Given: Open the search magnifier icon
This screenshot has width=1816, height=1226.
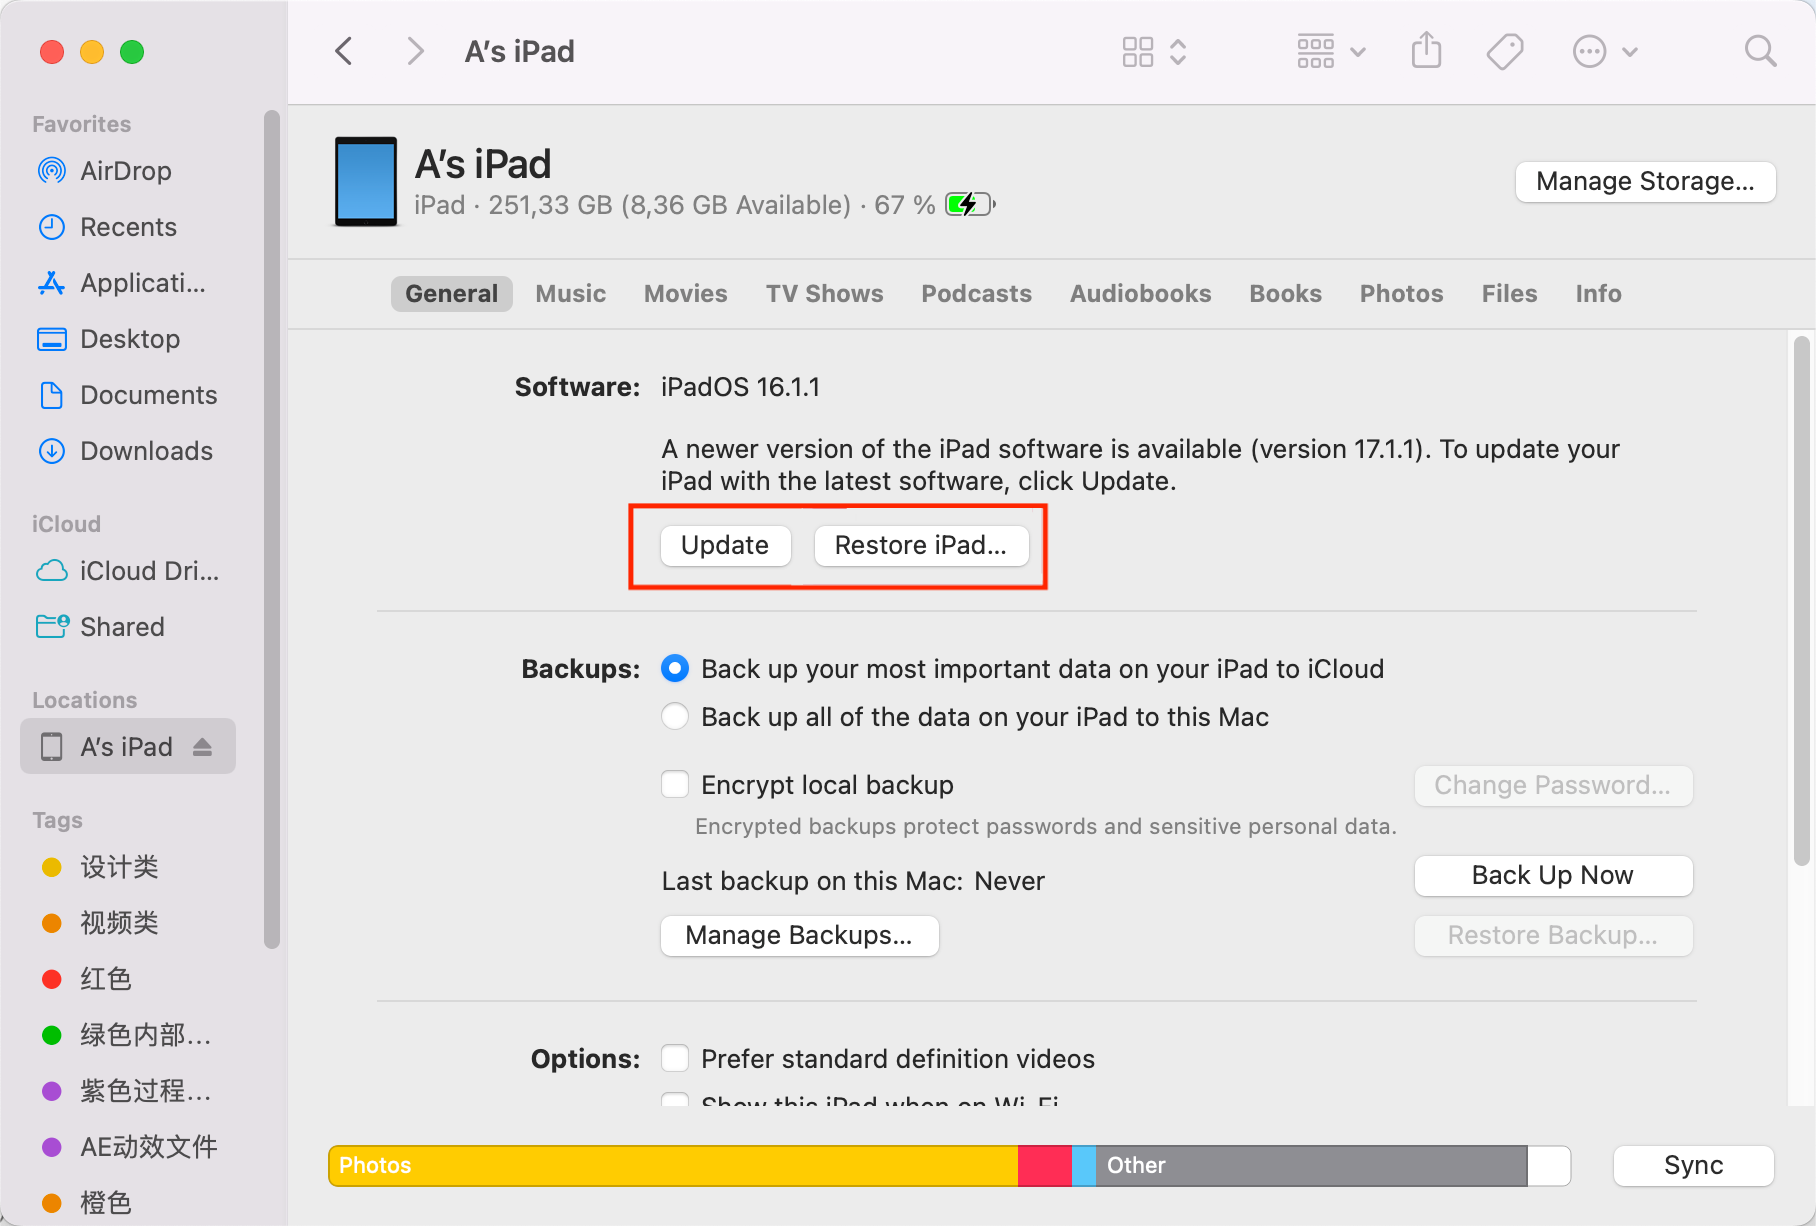Looking at the screenshot, I should pos(1760,51).
